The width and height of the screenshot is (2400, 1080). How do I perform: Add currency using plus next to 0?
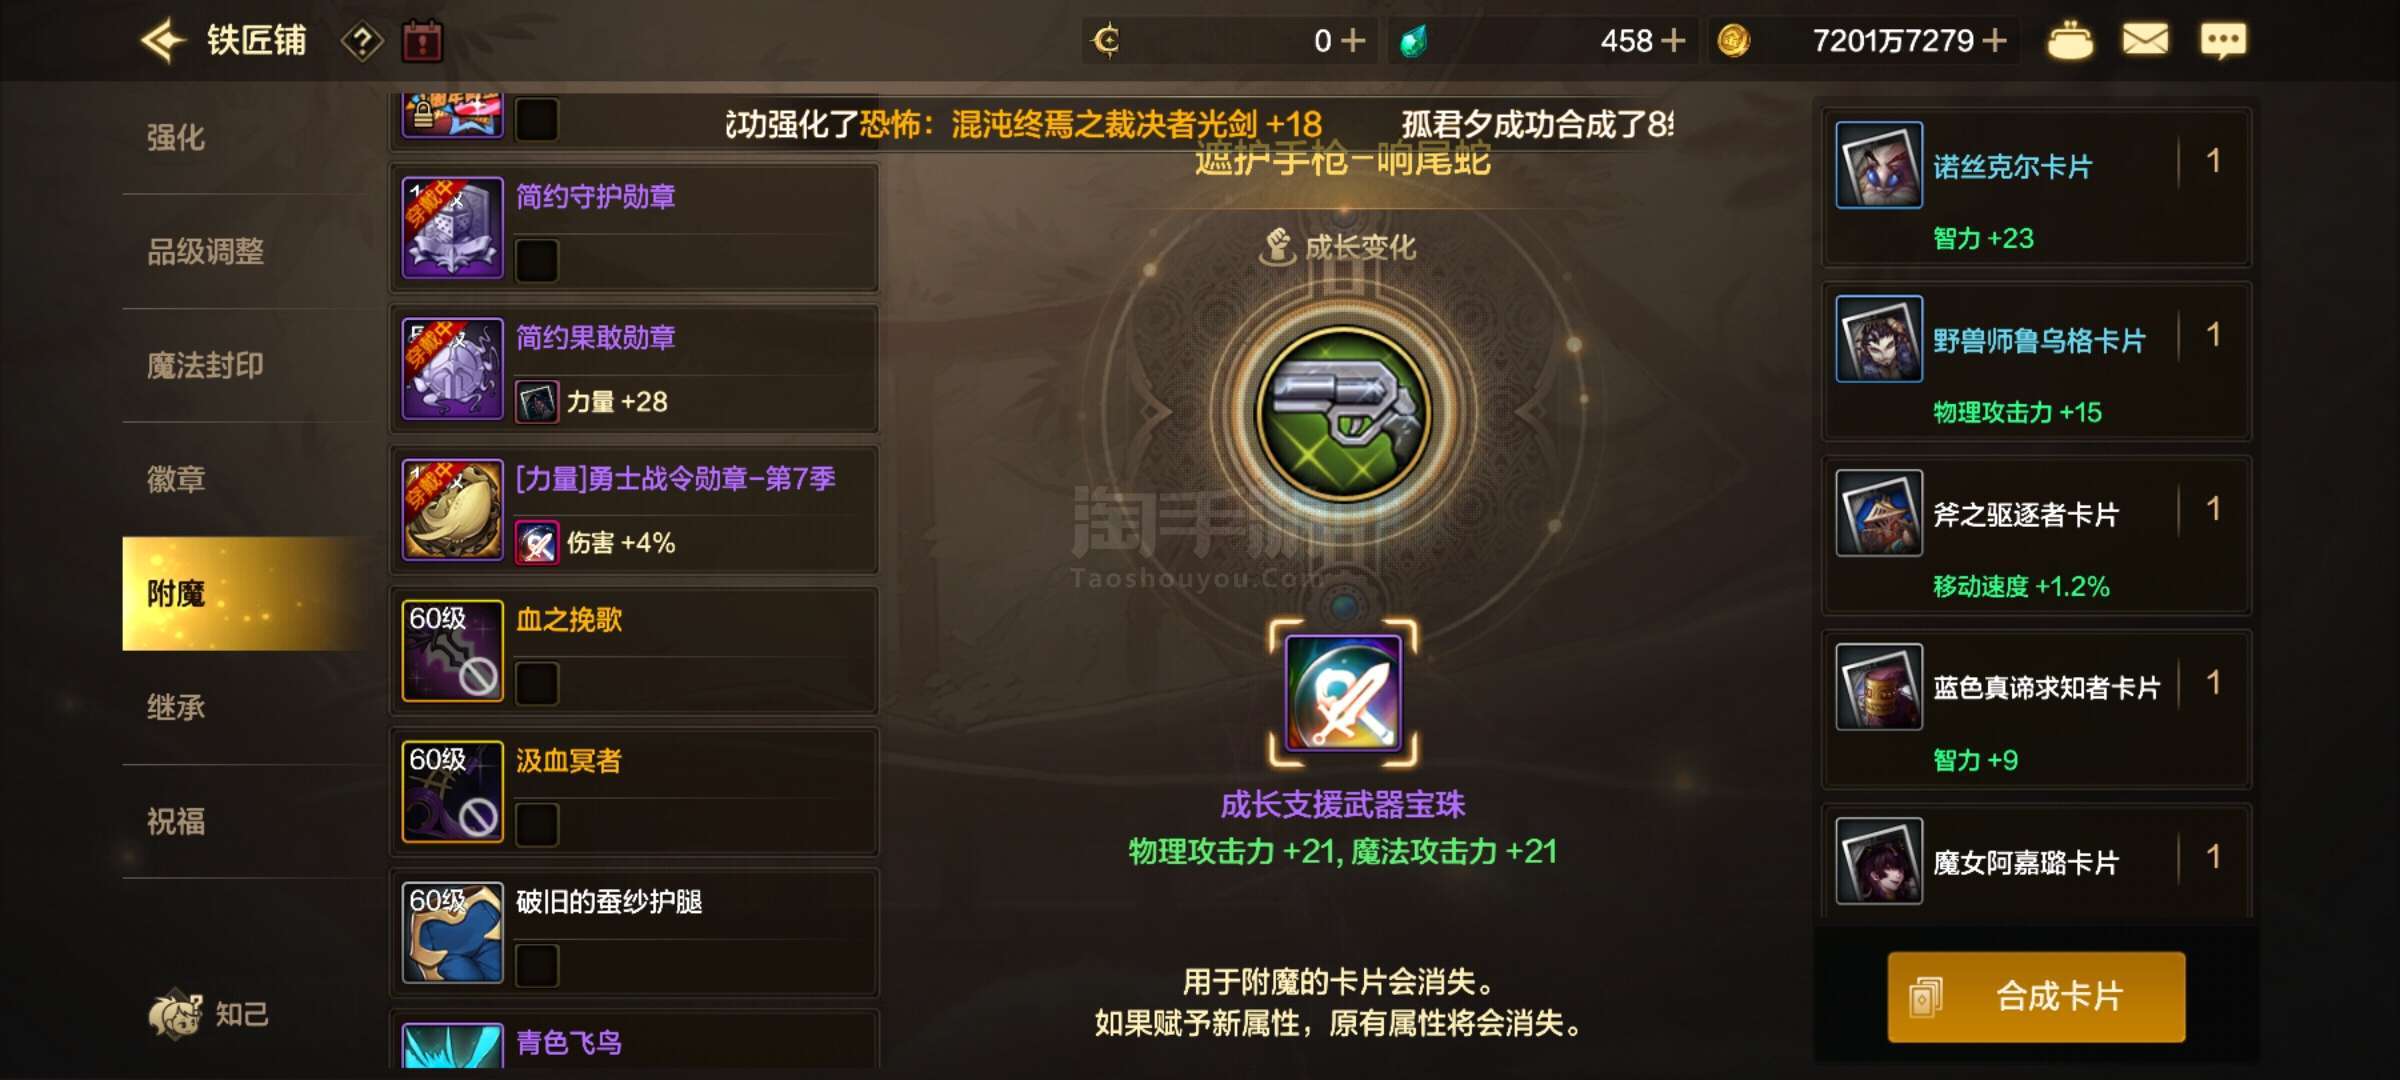[x=1352, y=41]
